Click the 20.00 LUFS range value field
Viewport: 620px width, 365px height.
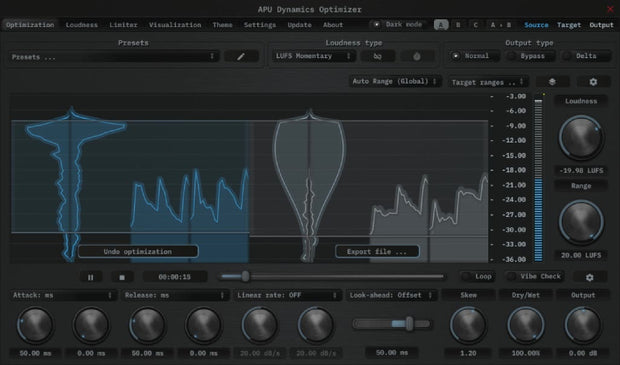tap(581, 255)
